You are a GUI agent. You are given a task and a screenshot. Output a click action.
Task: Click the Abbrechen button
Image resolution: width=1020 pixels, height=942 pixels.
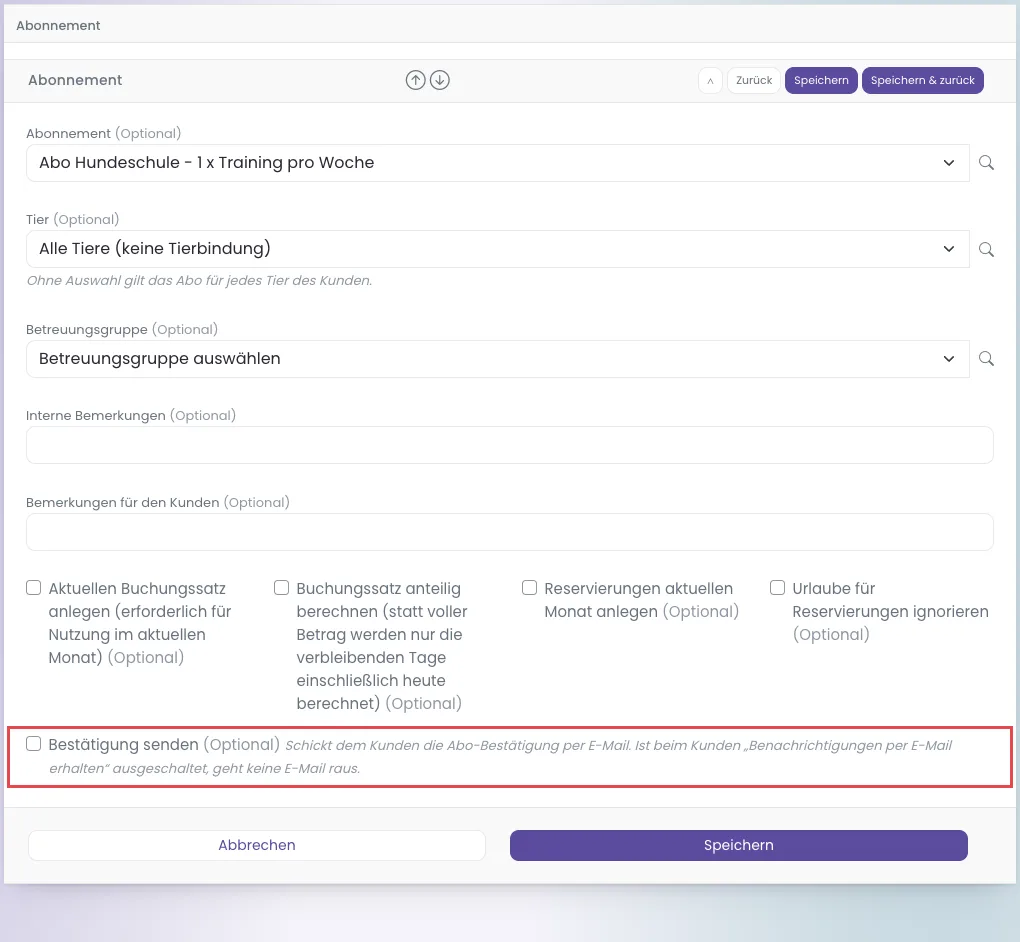click(257, 845)
